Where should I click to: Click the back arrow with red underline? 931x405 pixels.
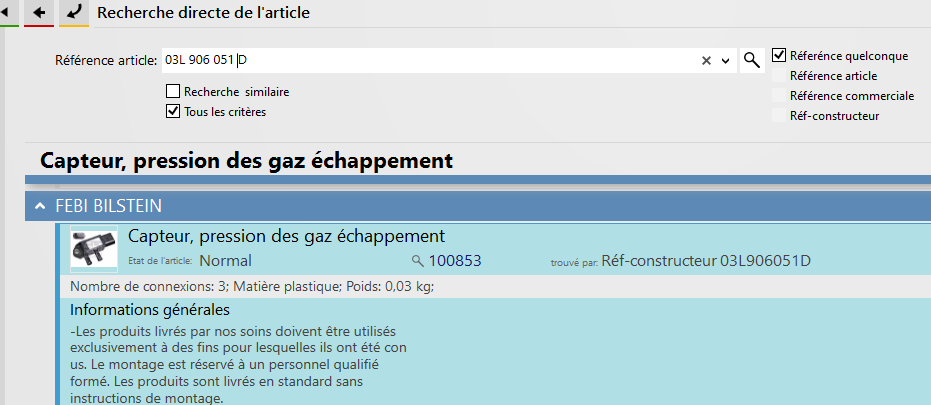pos(39,12)
